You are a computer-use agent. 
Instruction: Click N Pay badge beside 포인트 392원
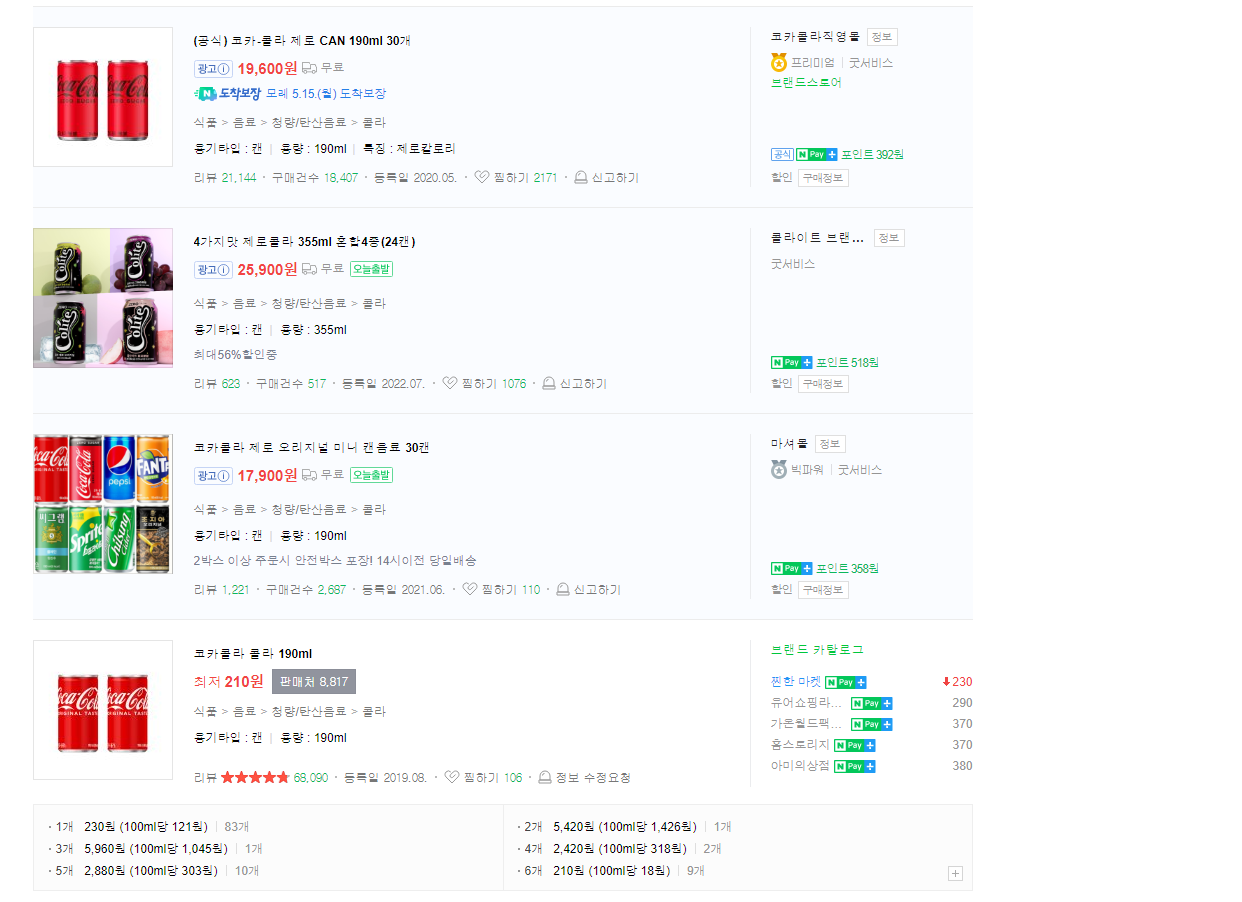(x=817, y=154)
